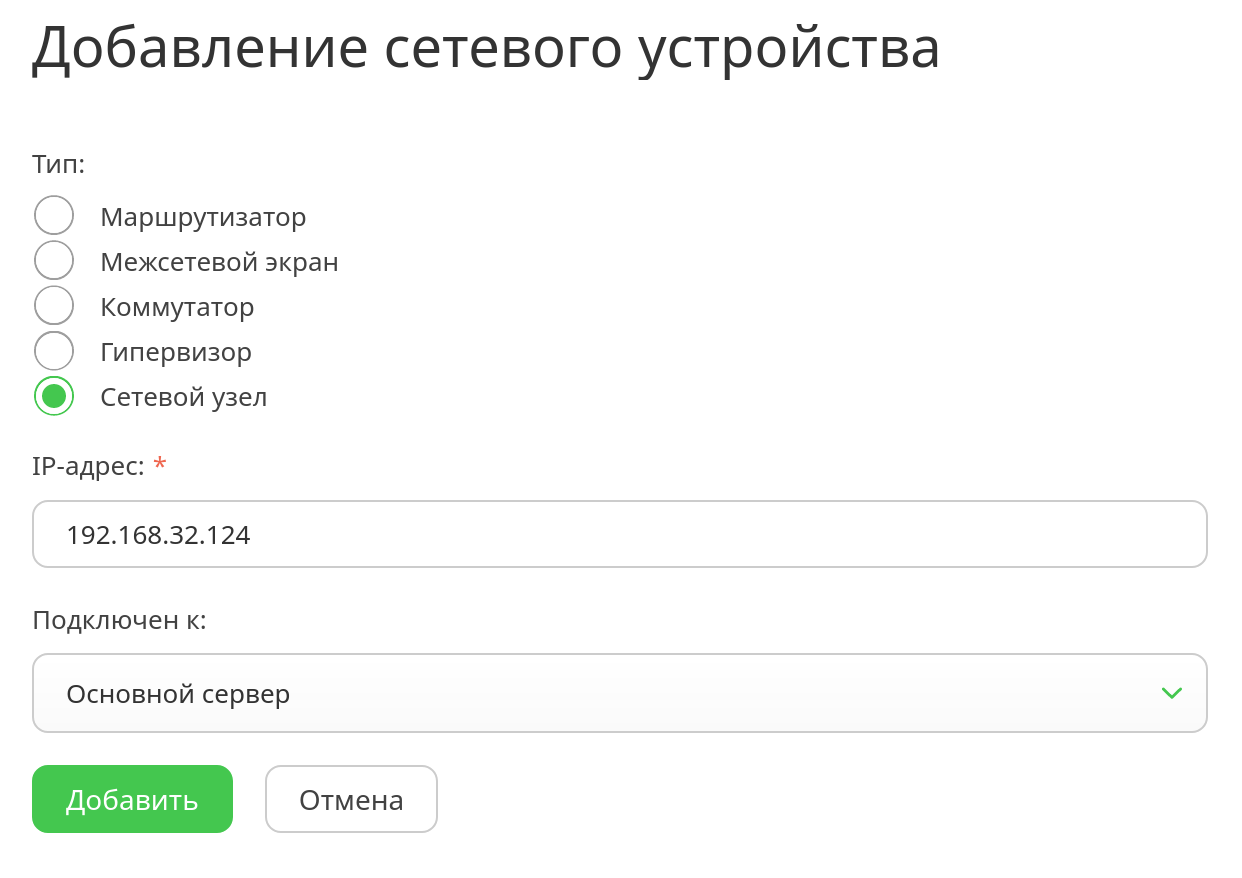
Task: Click the green dropdown chevron arrow
Action: pos(1171,693)
